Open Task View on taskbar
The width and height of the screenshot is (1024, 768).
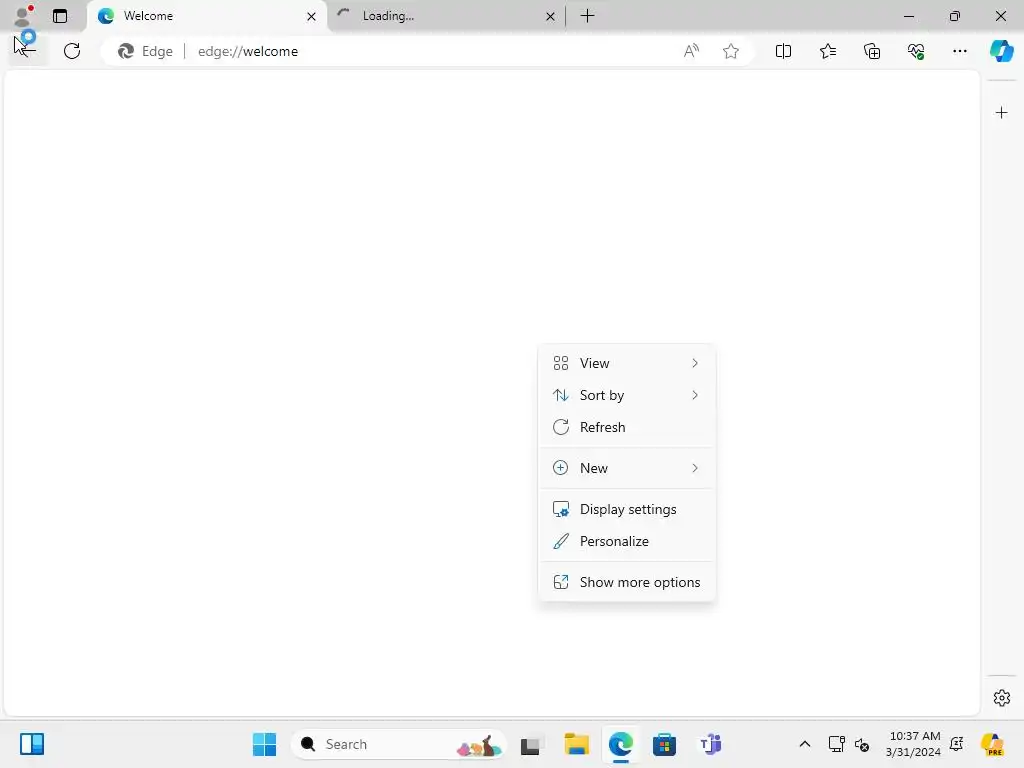coord(532,744)
